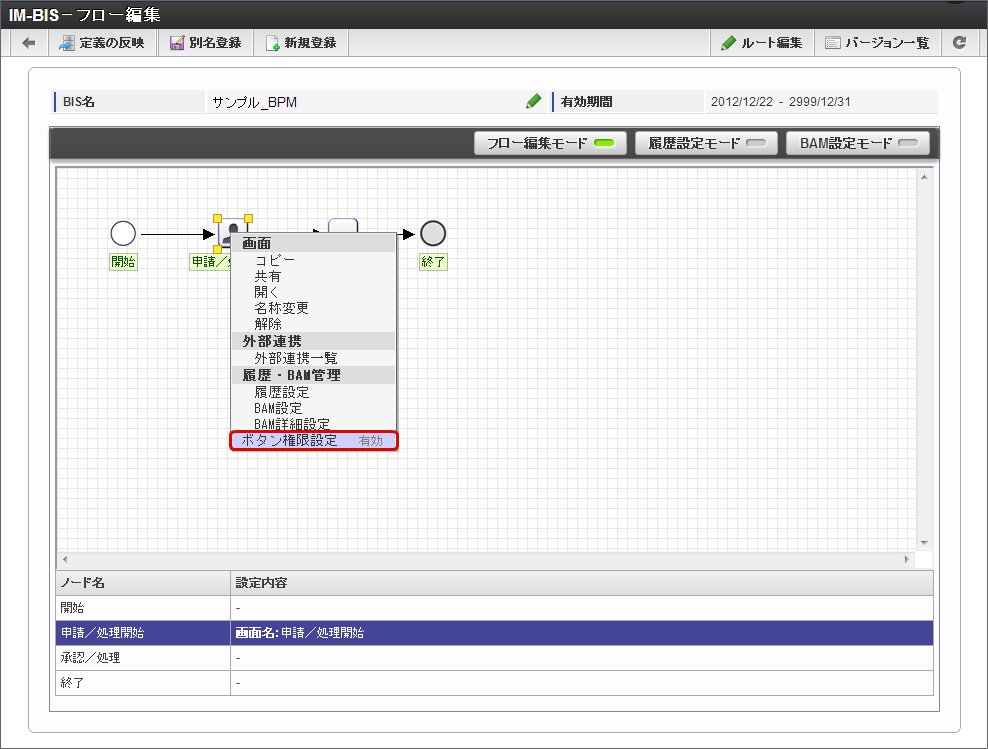This screenshot has width=988, height=749.
Task: Click canvas scroll up arrow
Action: pyautogui.click(x=924, y=177)
